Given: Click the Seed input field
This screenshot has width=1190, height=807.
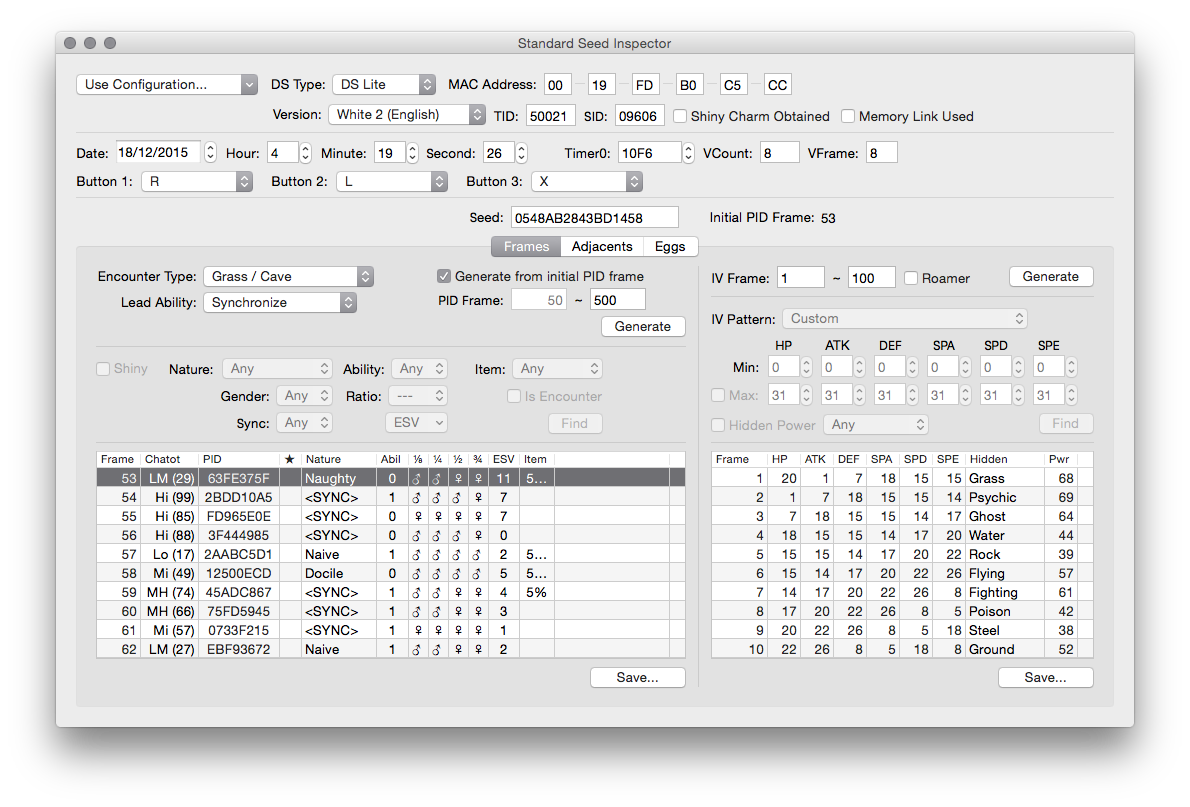Looking at the screenshot, I should (594, 217).
